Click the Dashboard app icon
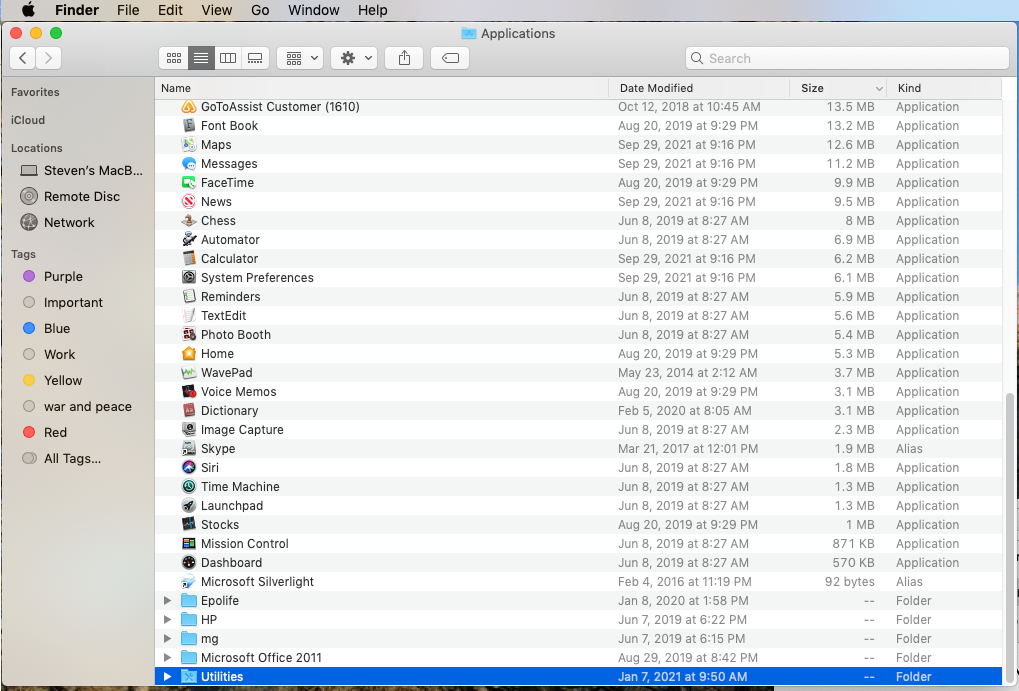The image size is (1019, 691). [x=188, y=562]
